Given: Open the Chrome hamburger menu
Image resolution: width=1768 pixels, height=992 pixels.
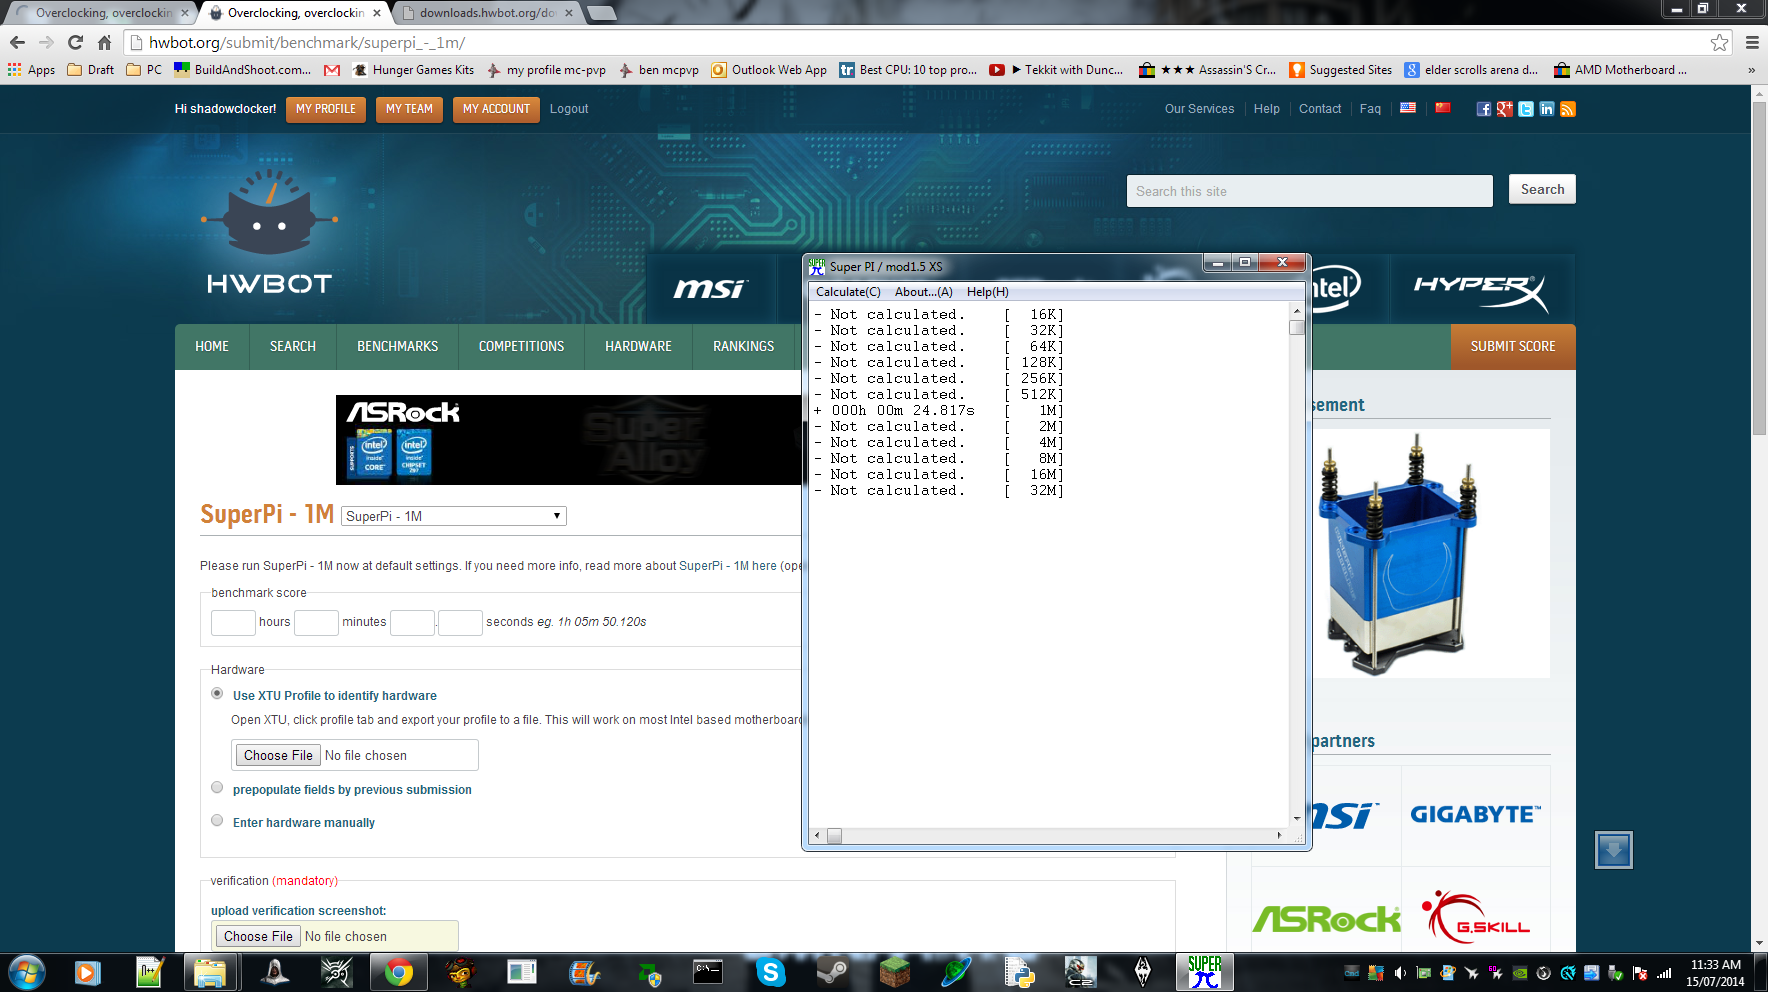Looking at the screenshot, I should 1752,42.
